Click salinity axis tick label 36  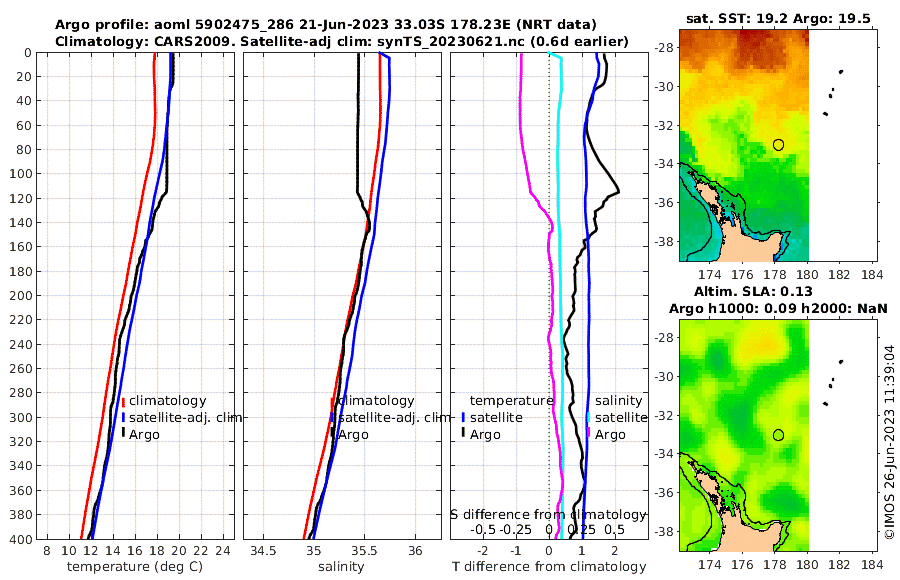coord(415,551)
